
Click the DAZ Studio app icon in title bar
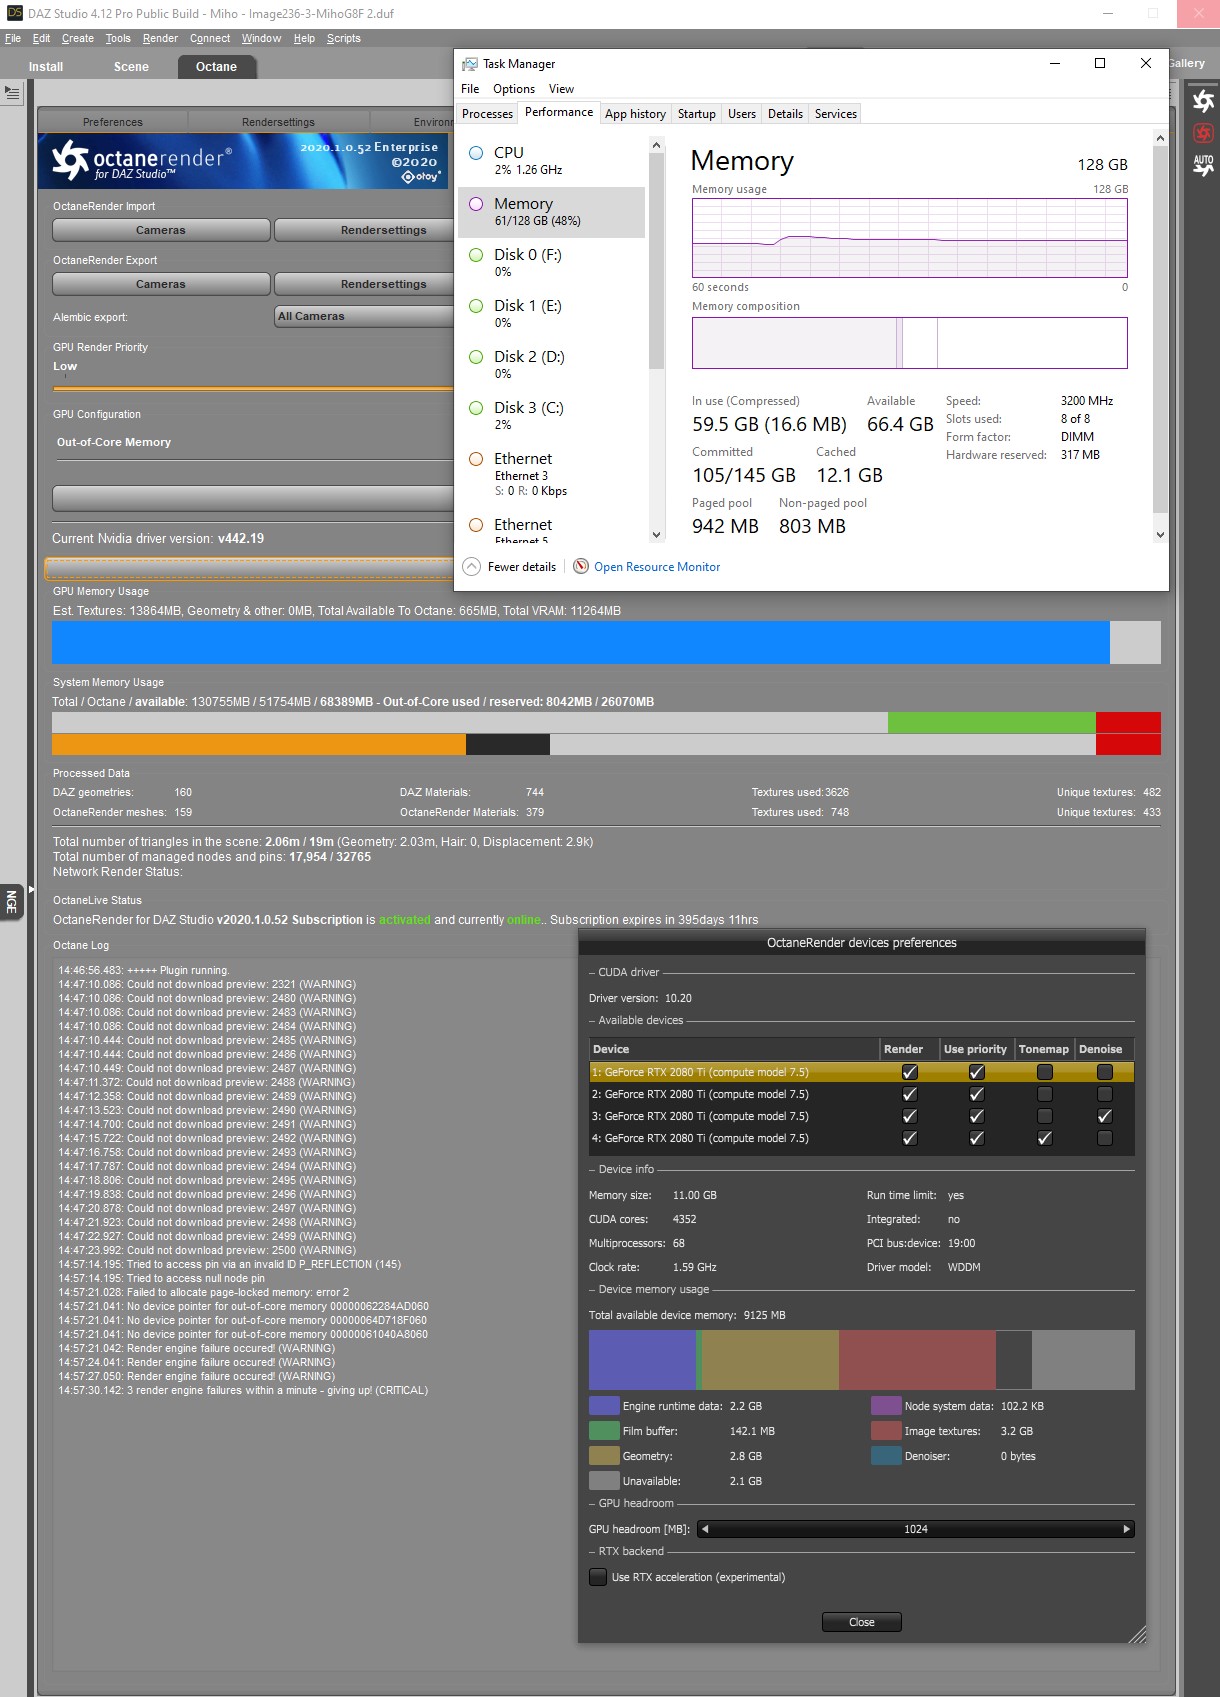[x=14, y=13]
